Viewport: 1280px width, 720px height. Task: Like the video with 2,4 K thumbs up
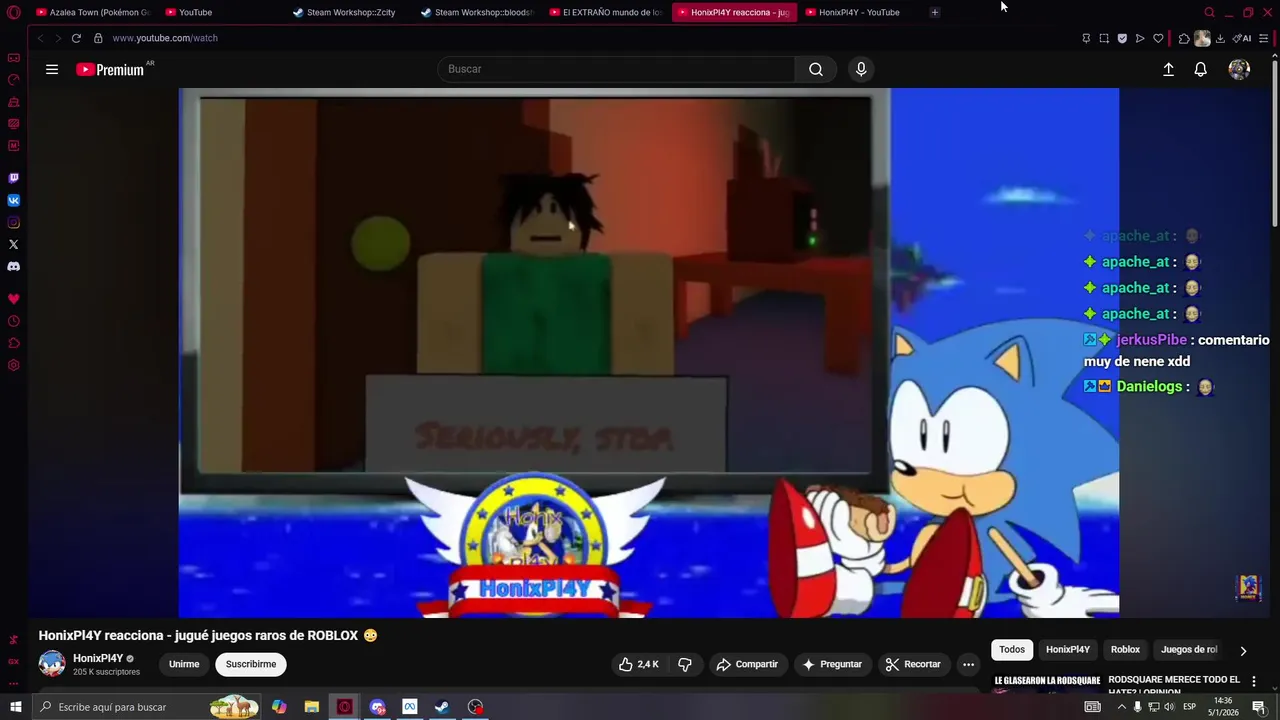638,664
